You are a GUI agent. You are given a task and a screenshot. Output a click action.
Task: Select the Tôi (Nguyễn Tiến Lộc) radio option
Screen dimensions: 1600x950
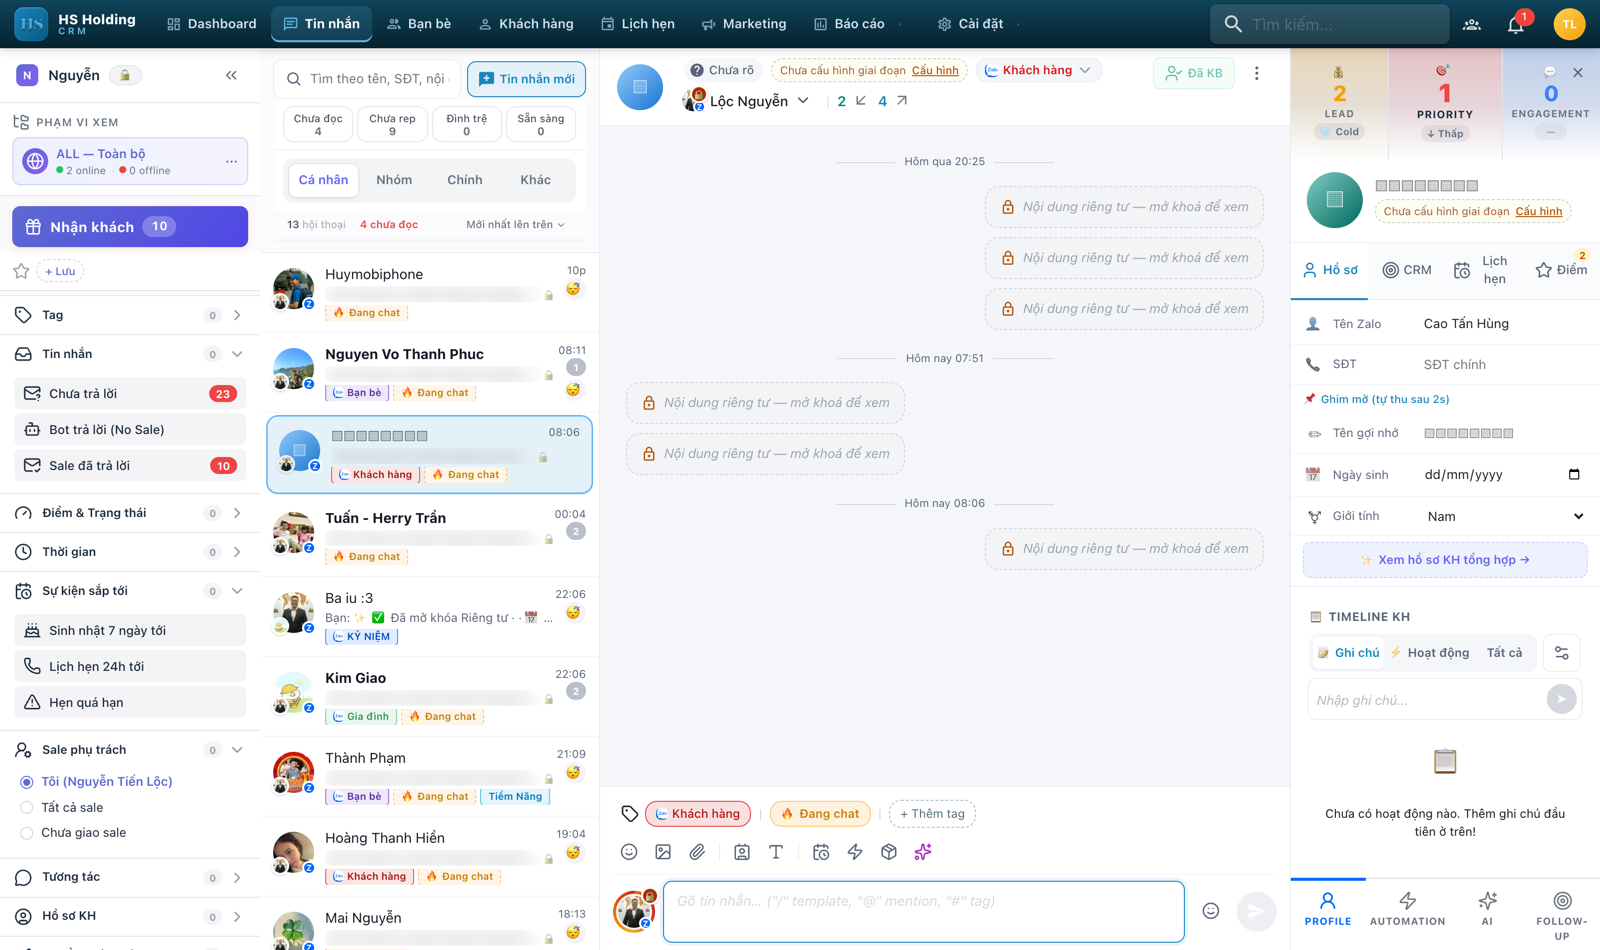[x=27, y=782]
